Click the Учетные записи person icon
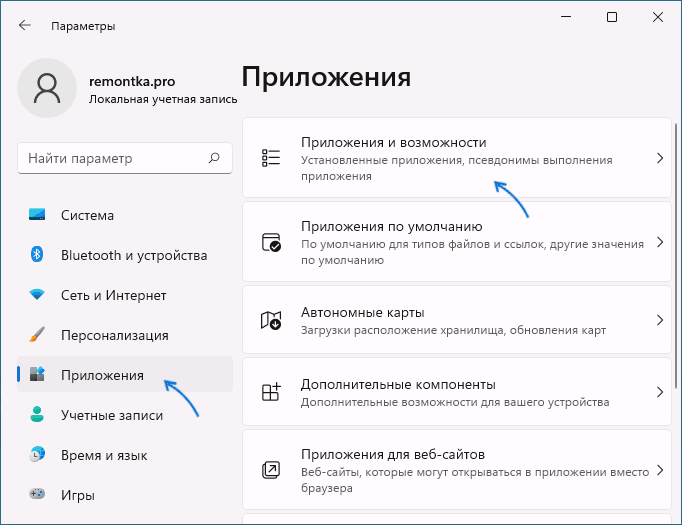The image size is (682, 525). point(37,414)
